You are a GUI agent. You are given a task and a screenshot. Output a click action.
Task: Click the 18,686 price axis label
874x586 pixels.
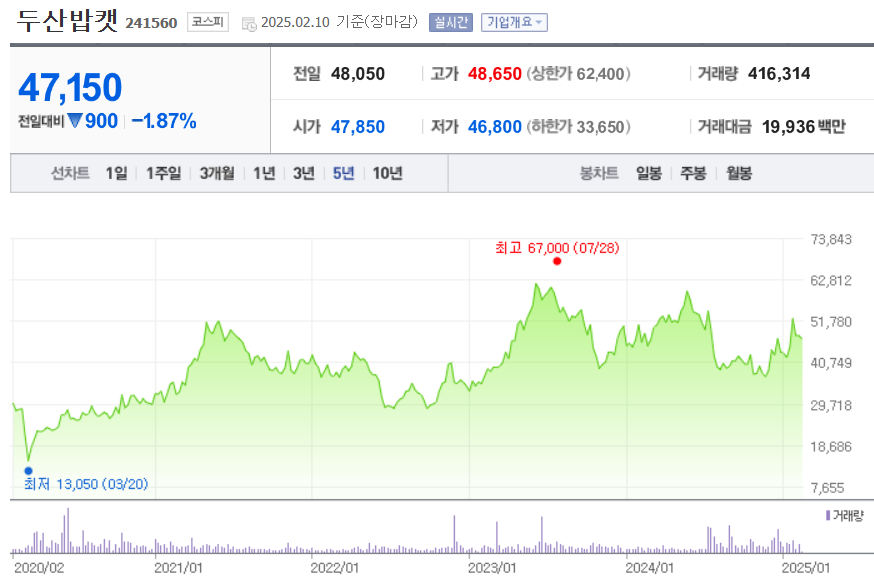(831, 447)
